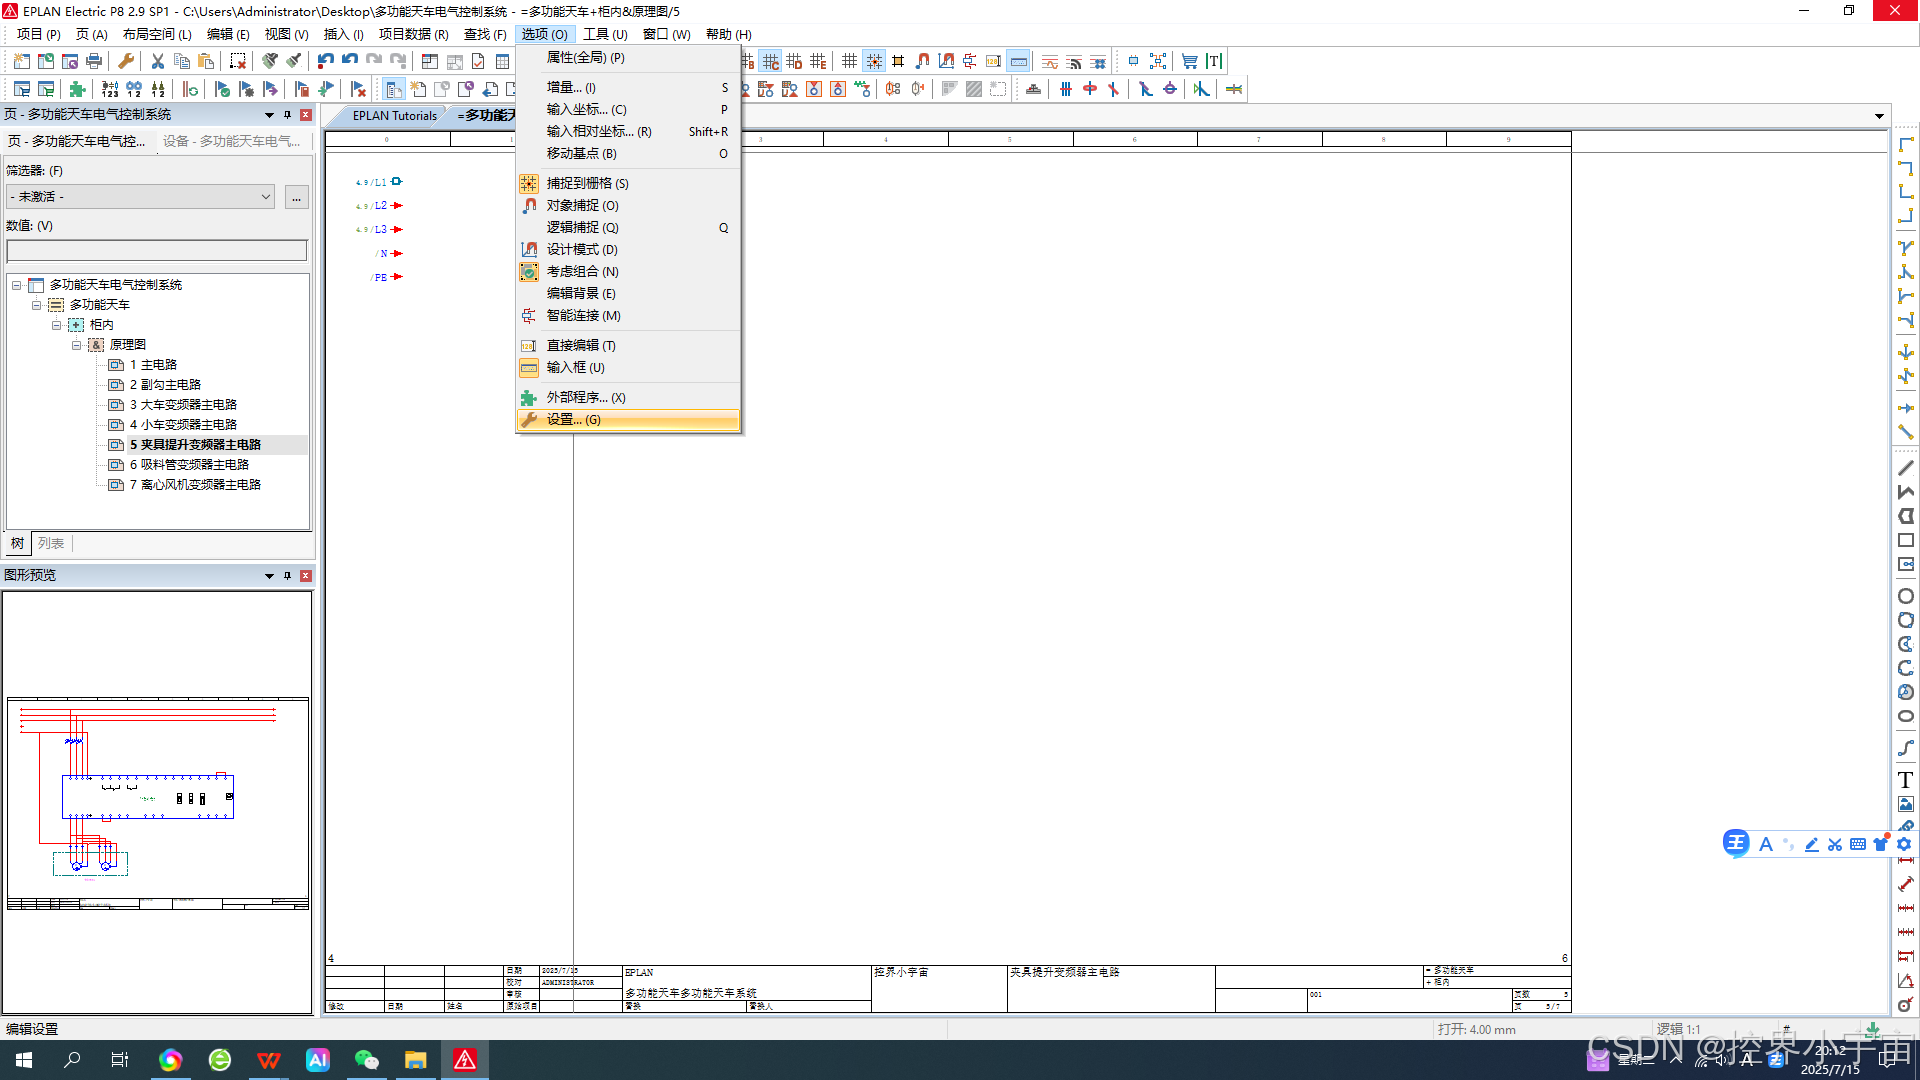Click the 数值 (V) input field
This screenshot has height=1080, width=1920.
(157, 251)
